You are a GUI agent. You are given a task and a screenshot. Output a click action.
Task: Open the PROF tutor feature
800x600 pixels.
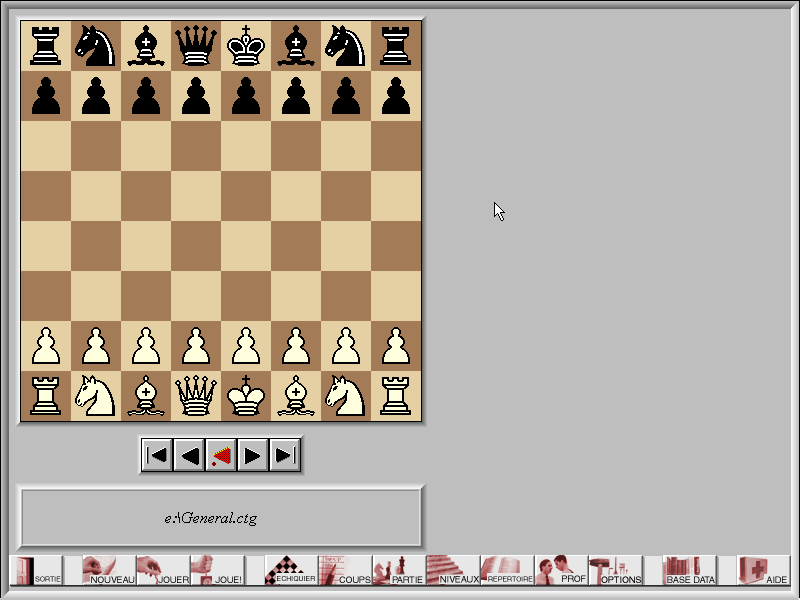pyautogui.click(x=562, y=570)
